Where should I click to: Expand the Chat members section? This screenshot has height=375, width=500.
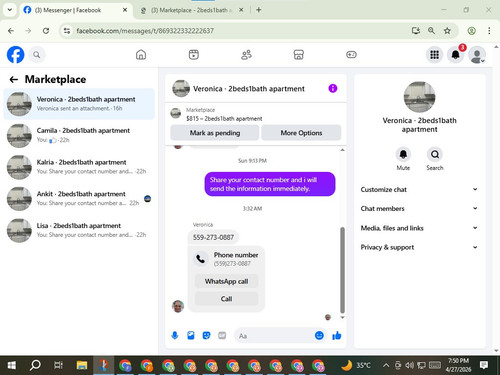(419, 208)
